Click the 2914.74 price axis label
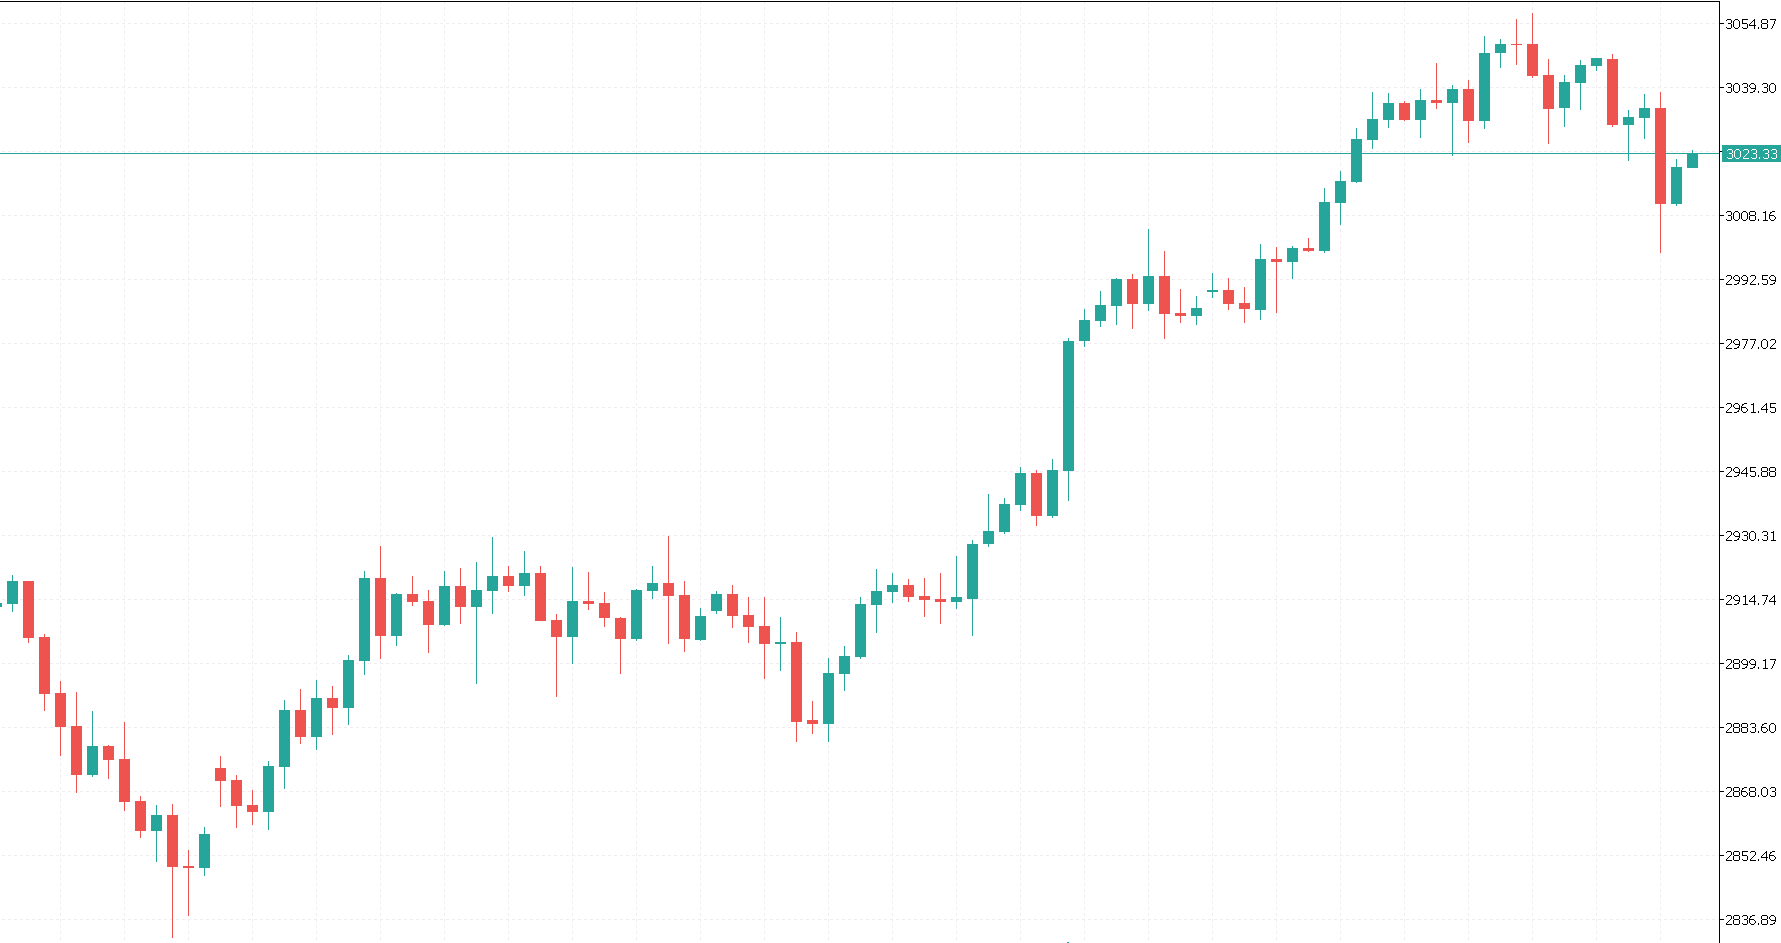Screen dimensions: 1781x943 pos(1750,600)
